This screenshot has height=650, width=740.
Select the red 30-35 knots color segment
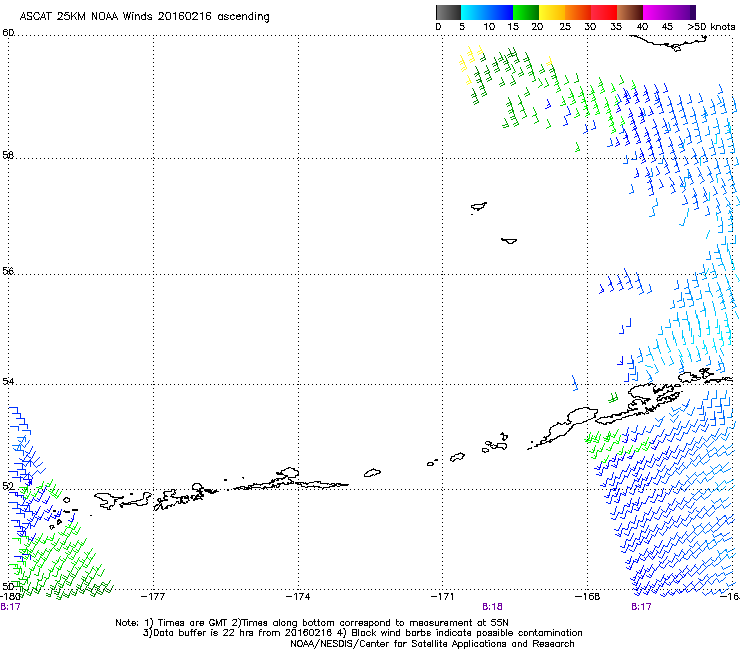point(604,12)
